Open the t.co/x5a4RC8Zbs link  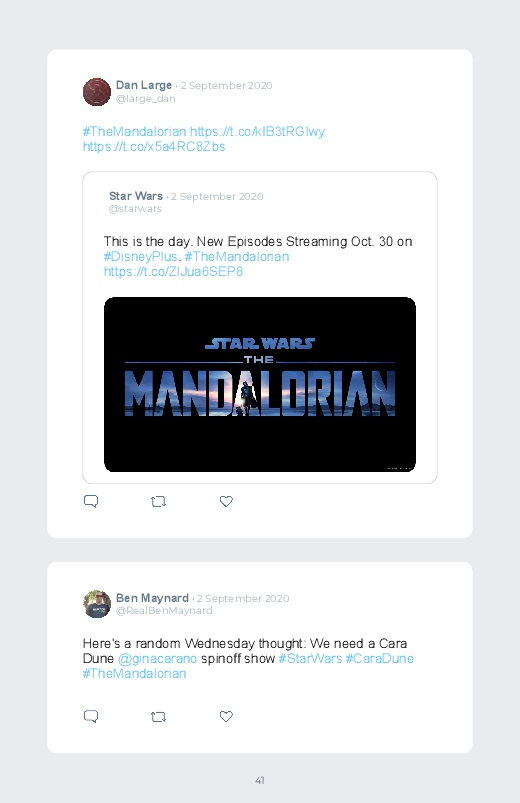154,146
